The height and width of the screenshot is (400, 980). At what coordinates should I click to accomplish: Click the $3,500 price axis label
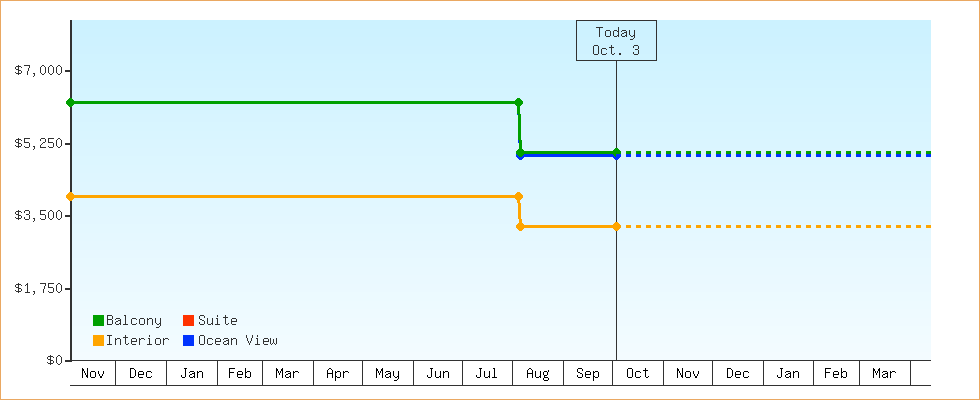39,215
